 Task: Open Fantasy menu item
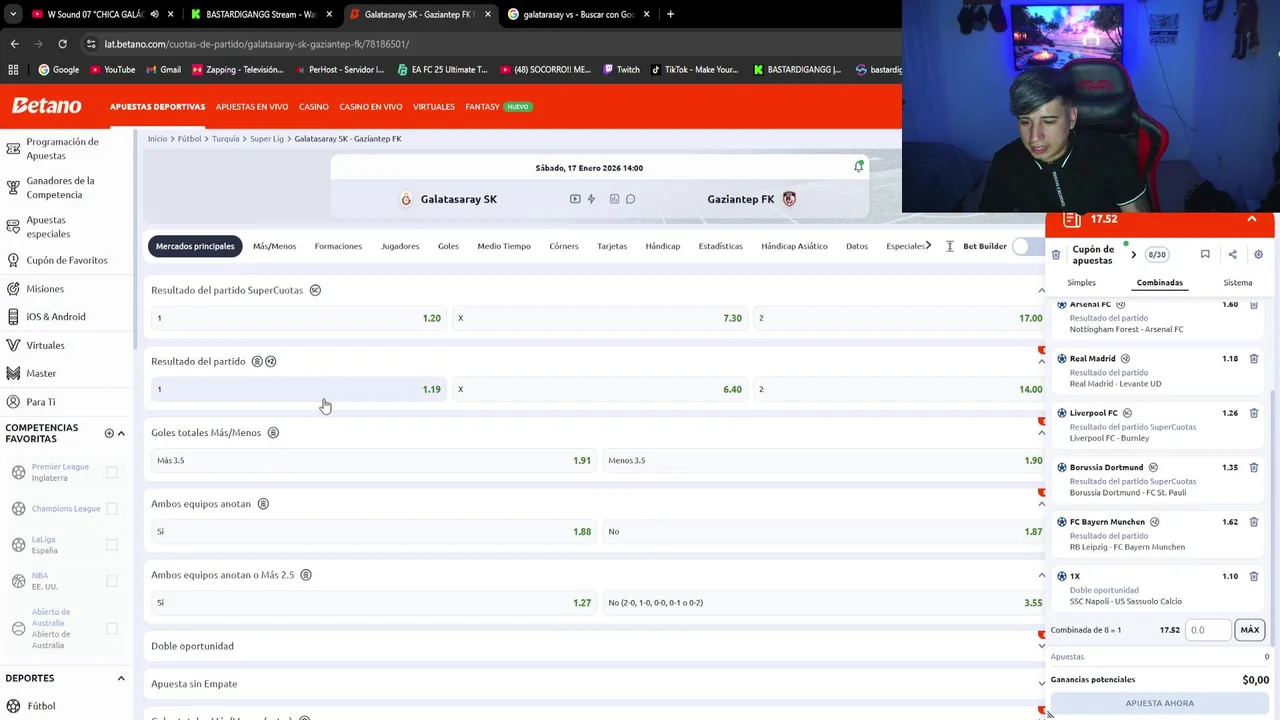(482, 107)
